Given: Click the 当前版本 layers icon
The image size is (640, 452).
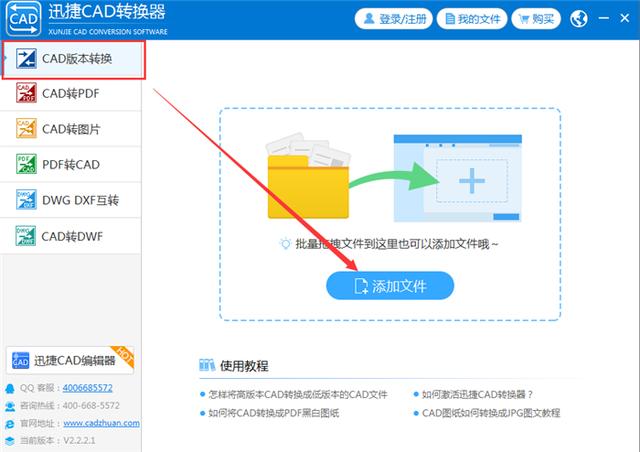Looking at the screenshot, I should pyautogui.click(x=10, y=441).
